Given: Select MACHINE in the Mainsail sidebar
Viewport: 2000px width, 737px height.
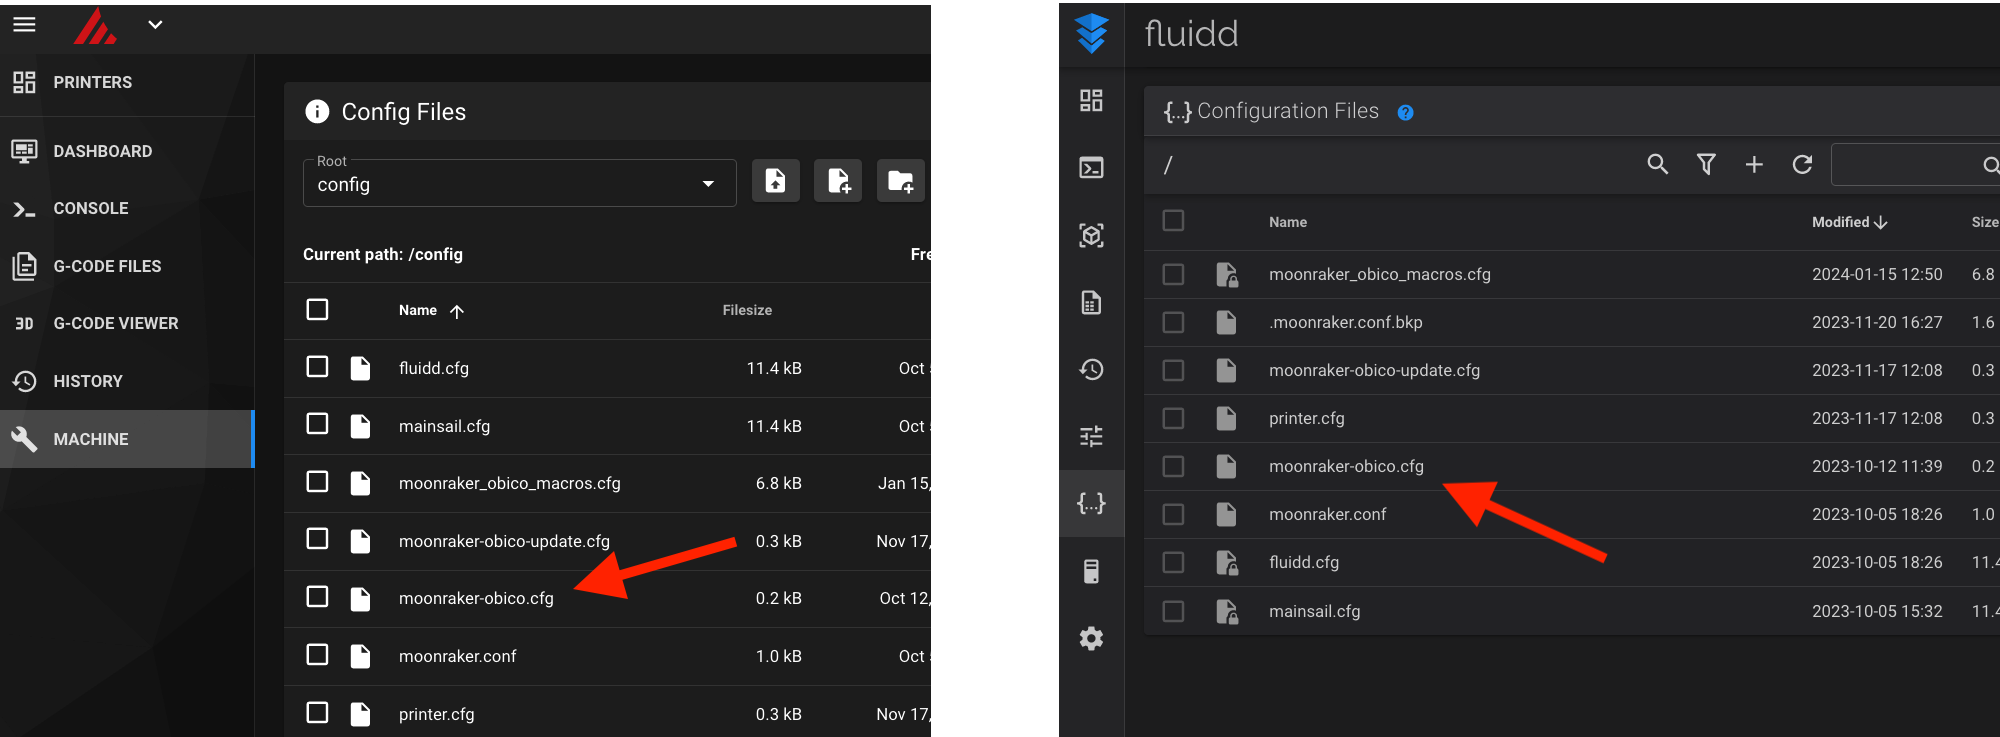Looking at the screenshot, I should 127,439.
